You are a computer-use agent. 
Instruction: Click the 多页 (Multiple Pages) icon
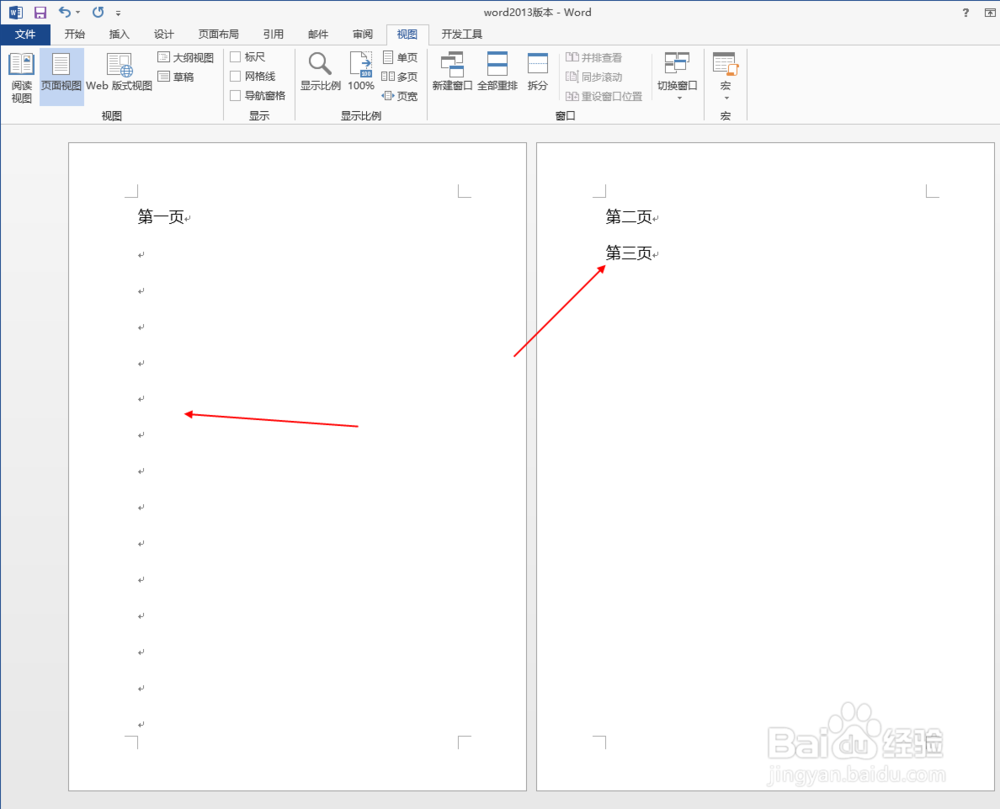click(399, 76)
